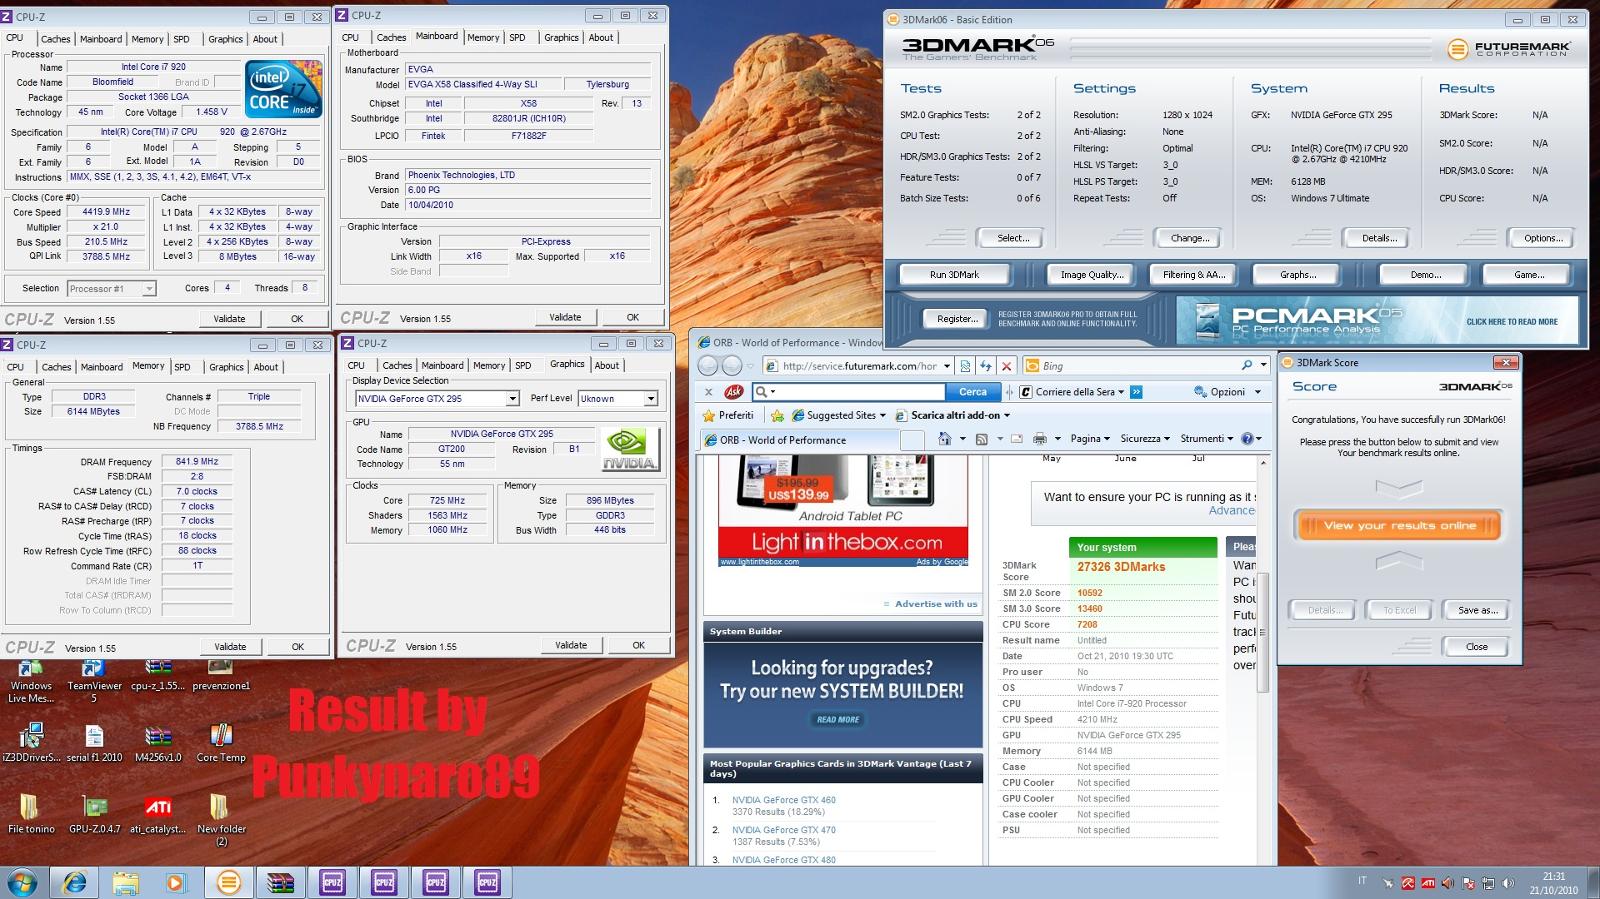Open the New folder (2) icon
The width and height of the screenshot is (1600, 899).
tap(220, 820)
